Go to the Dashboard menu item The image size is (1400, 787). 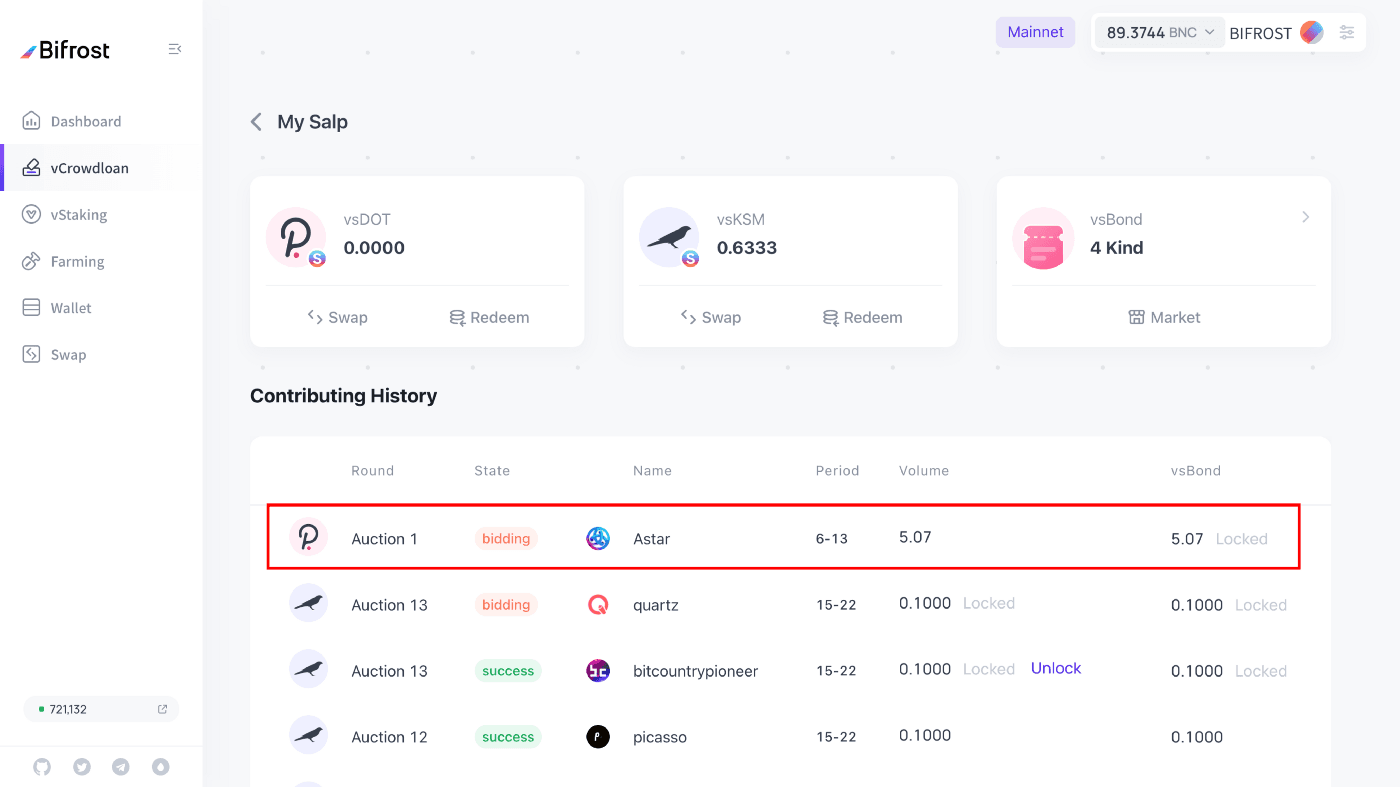pos(85,122)
